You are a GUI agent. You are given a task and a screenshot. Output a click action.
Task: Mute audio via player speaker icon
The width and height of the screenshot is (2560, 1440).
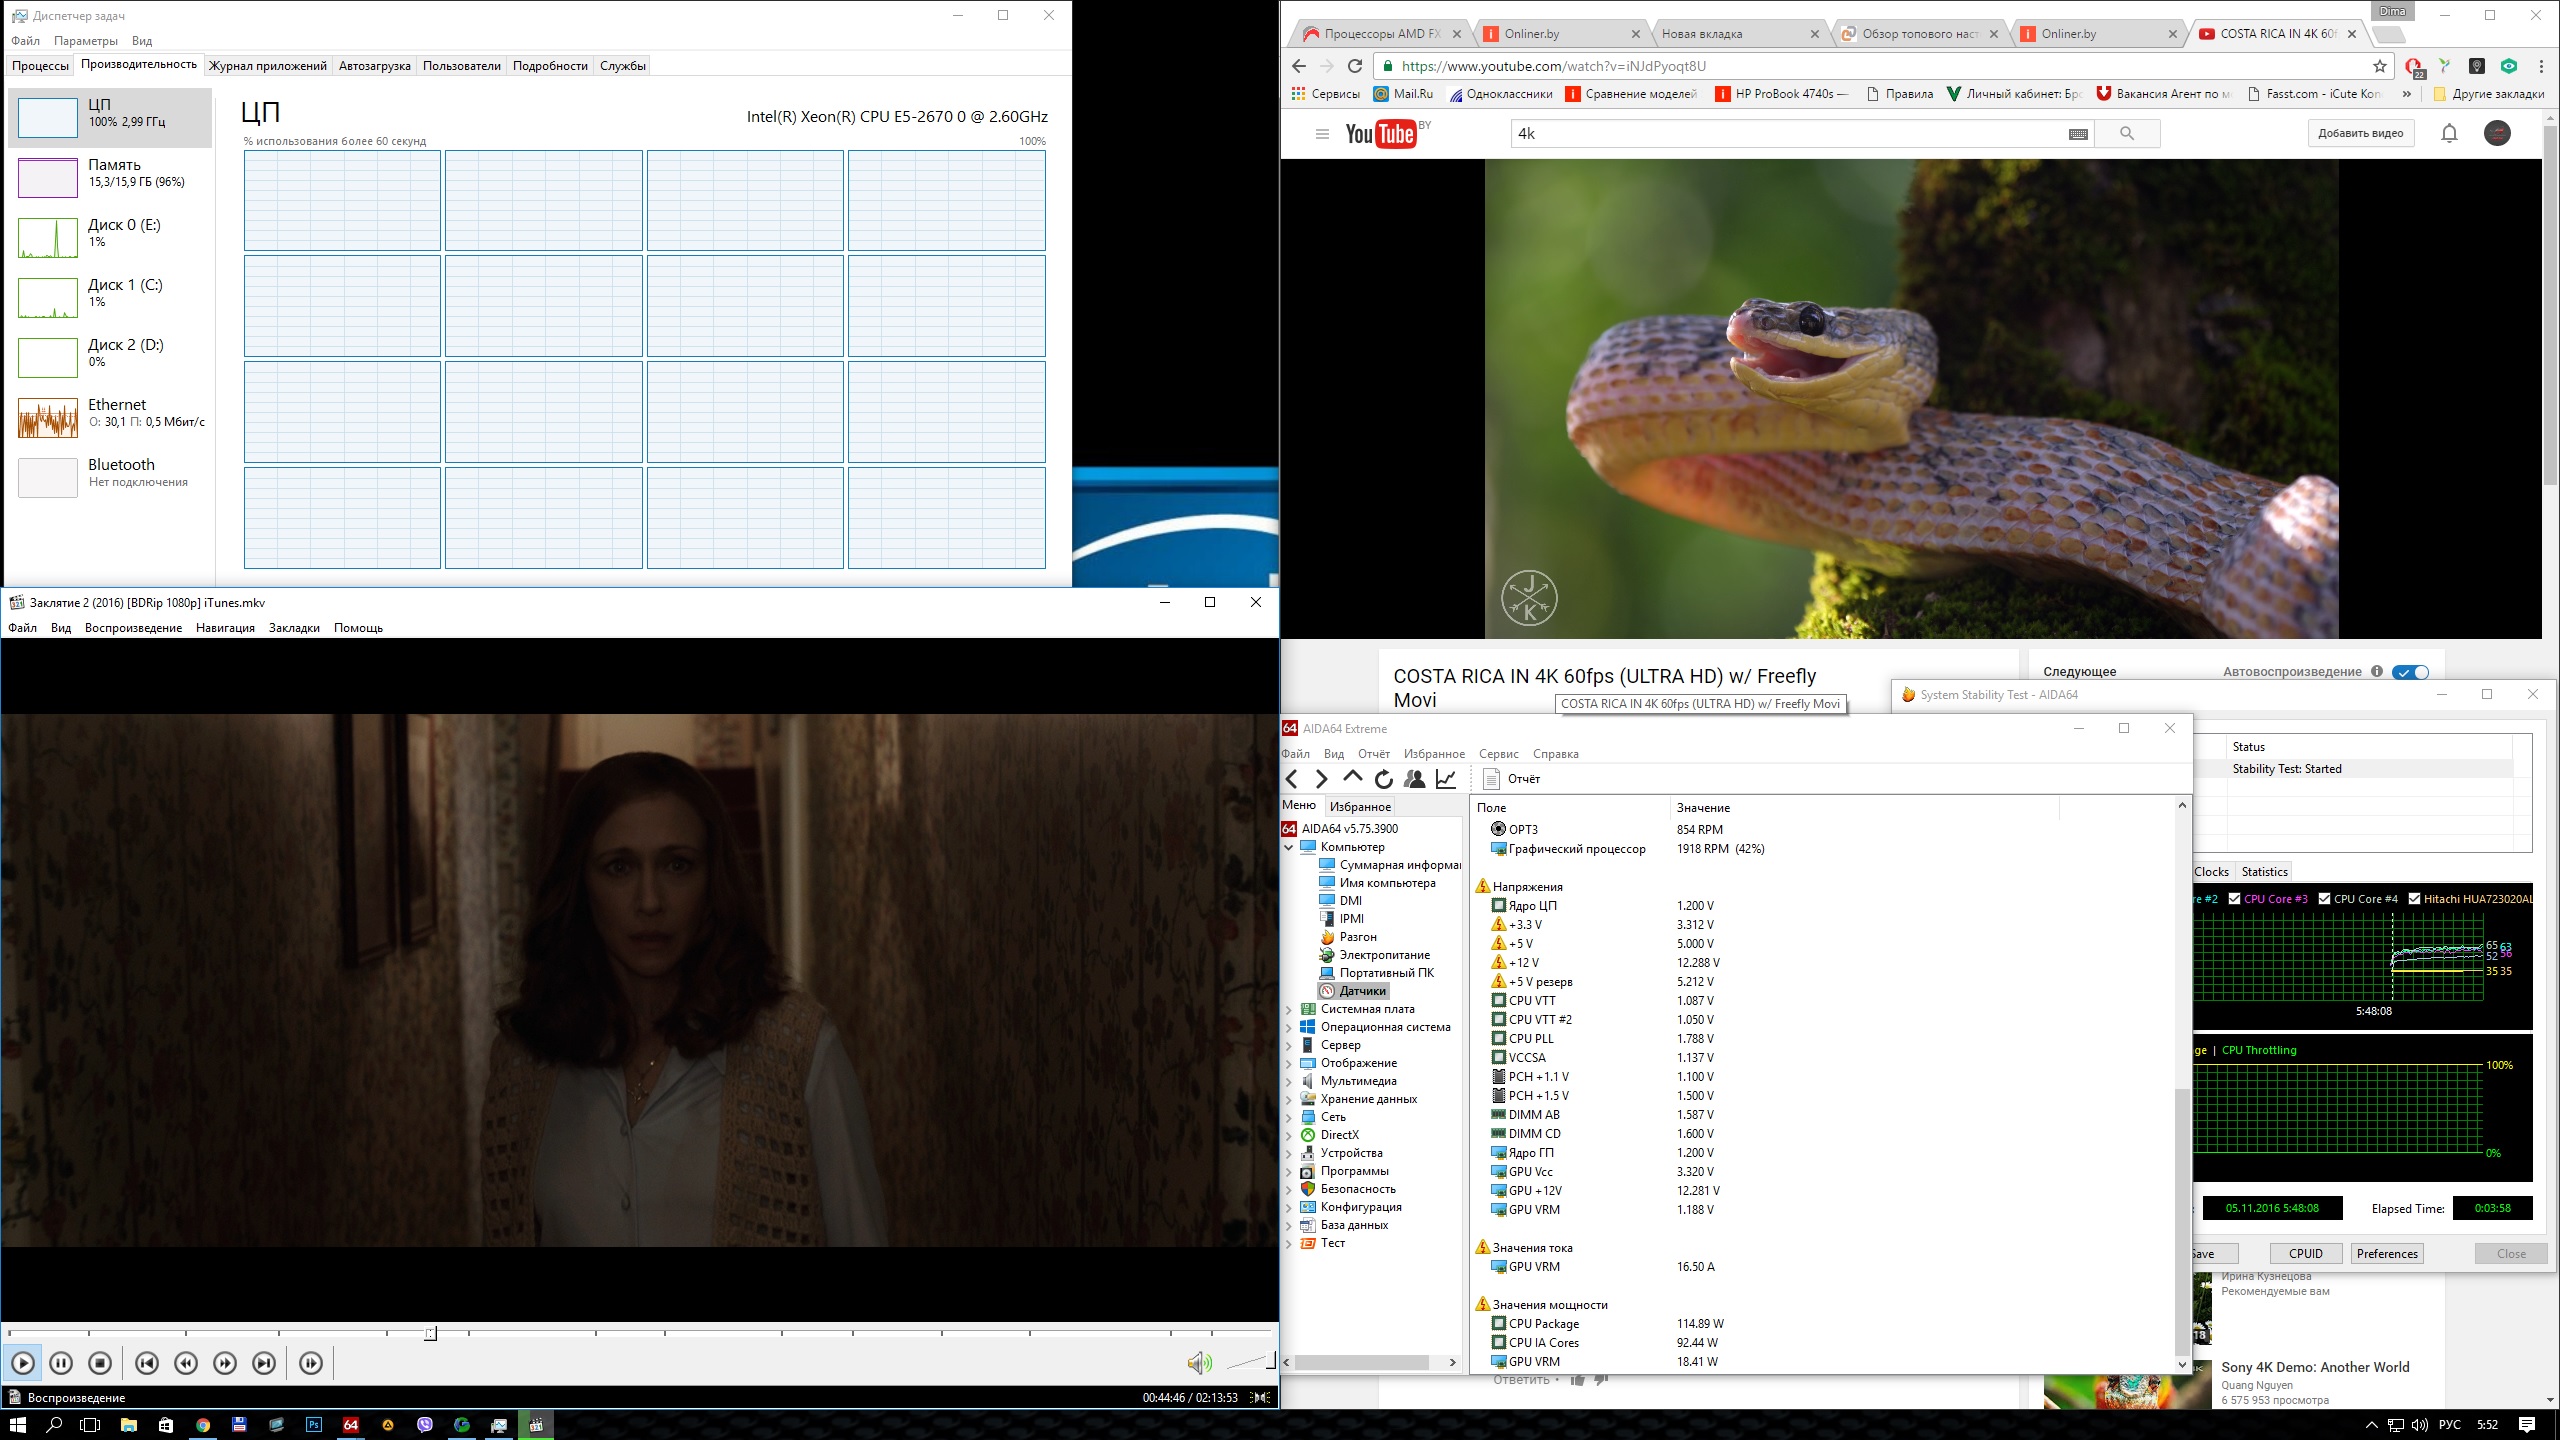1198,1363
